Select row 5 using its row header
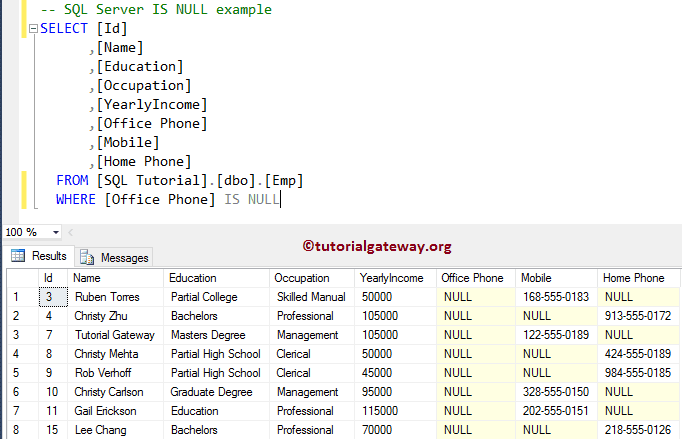The height and width of the screenshot is (439, 682). point(17,373)
